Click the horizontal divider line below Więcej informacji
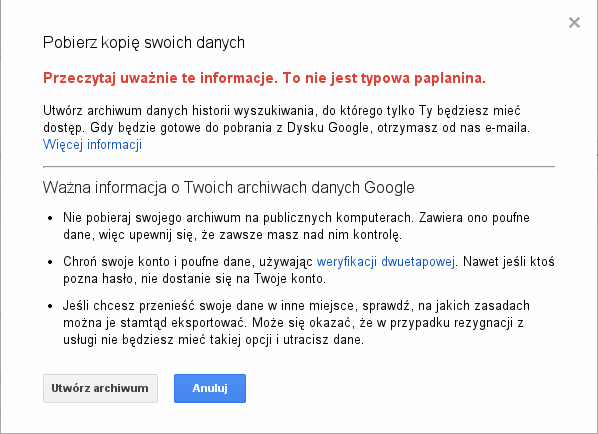Viewport: 598px width, 434px height. point(299,167)
